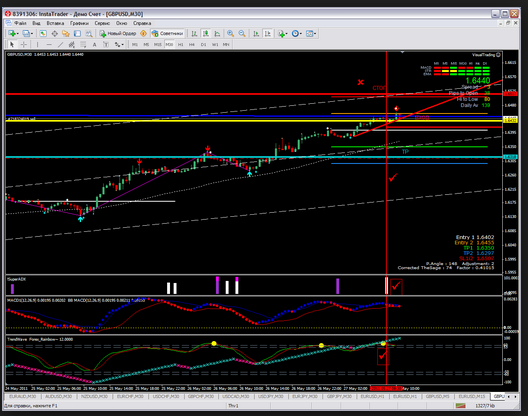Open the EURAUD,M30 chart tab
Screen dimensions: 528x416
(23, 396)
